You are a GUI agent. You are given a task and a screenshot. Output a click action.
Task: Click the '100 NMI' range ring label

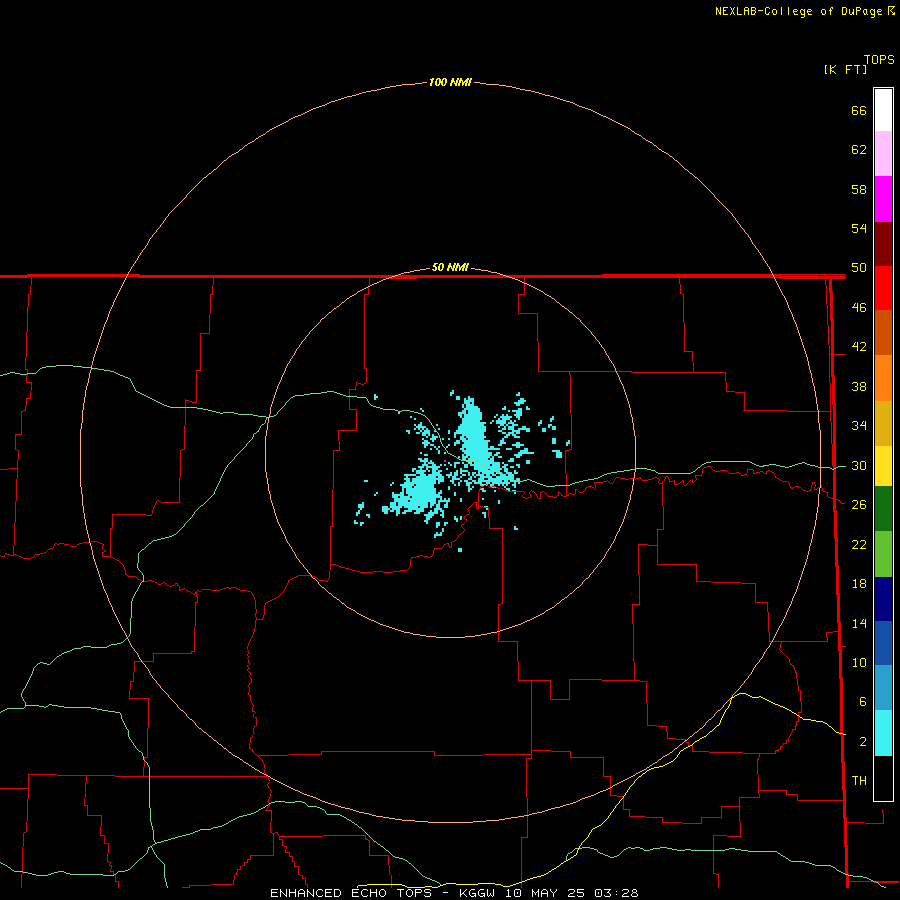point(450,83)
